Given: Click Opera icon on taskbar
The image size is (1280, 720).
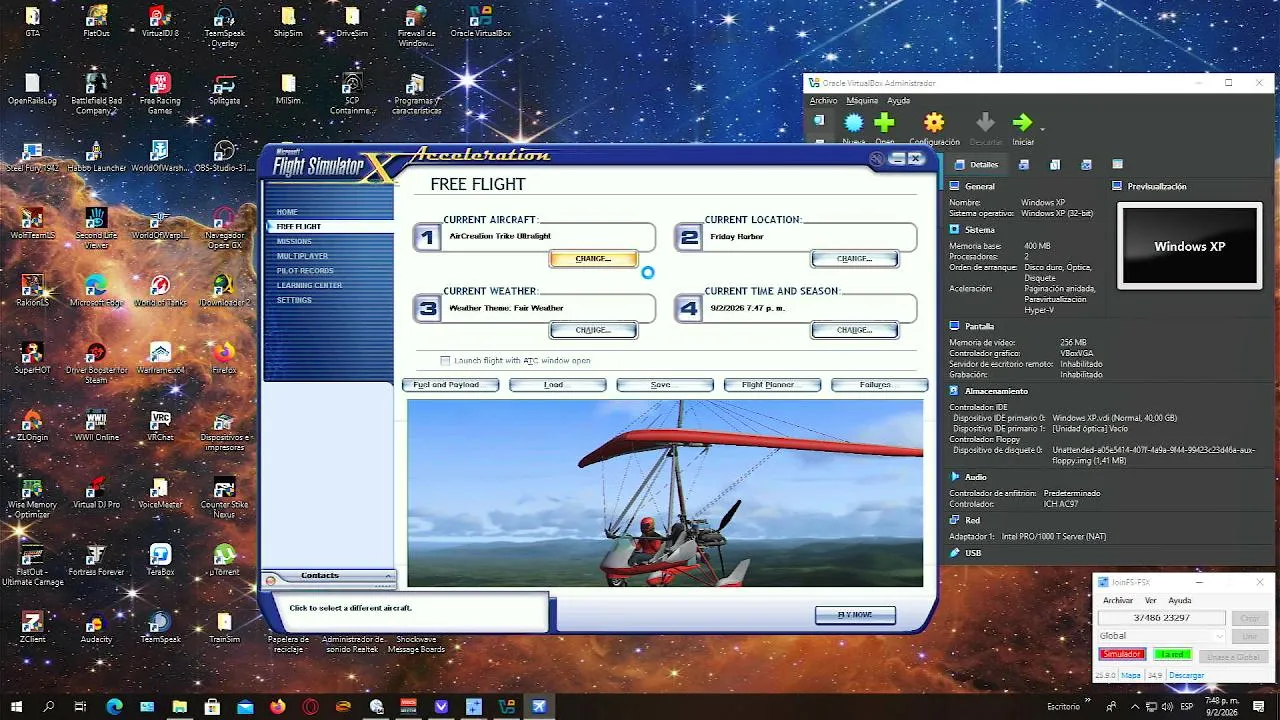Looking at the screenshot, I should [x=310, y=706].
